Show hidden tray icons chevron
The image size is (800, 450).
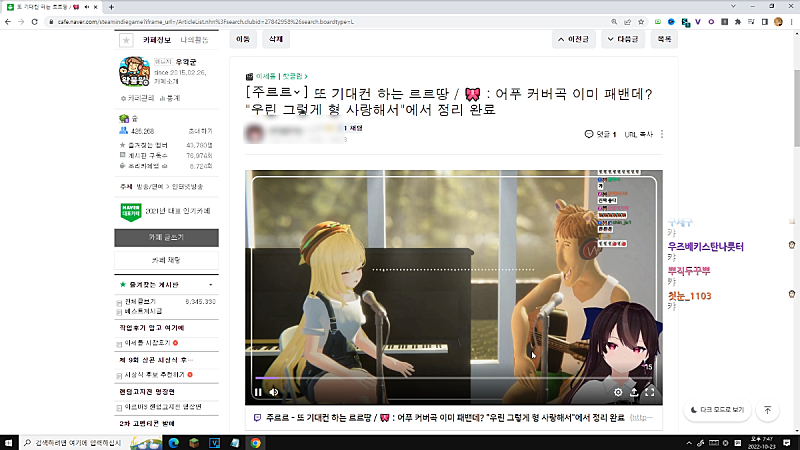pos(689,443)
